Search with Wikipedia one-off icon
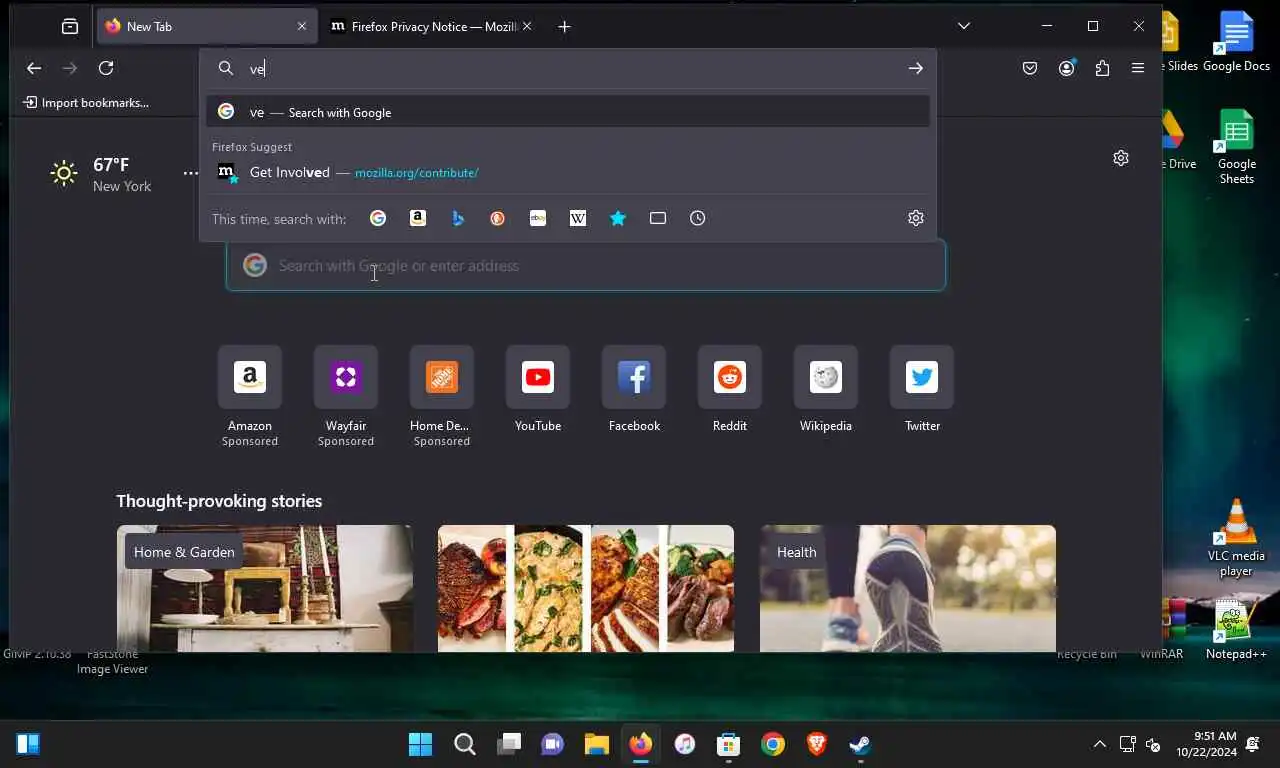Image resolution: width=1280 pixels, height=768 pixels. point(578,218)
